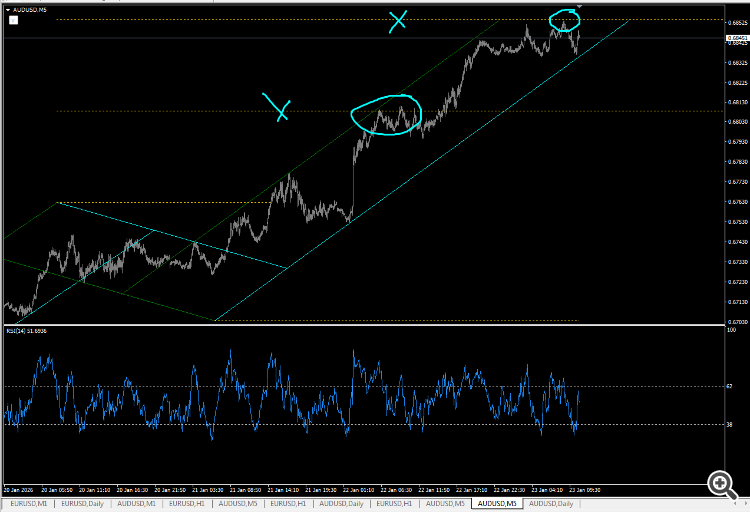750x512 pixels.
Task: Click the current price label 0.68451
Action: [x=737, y=38]
